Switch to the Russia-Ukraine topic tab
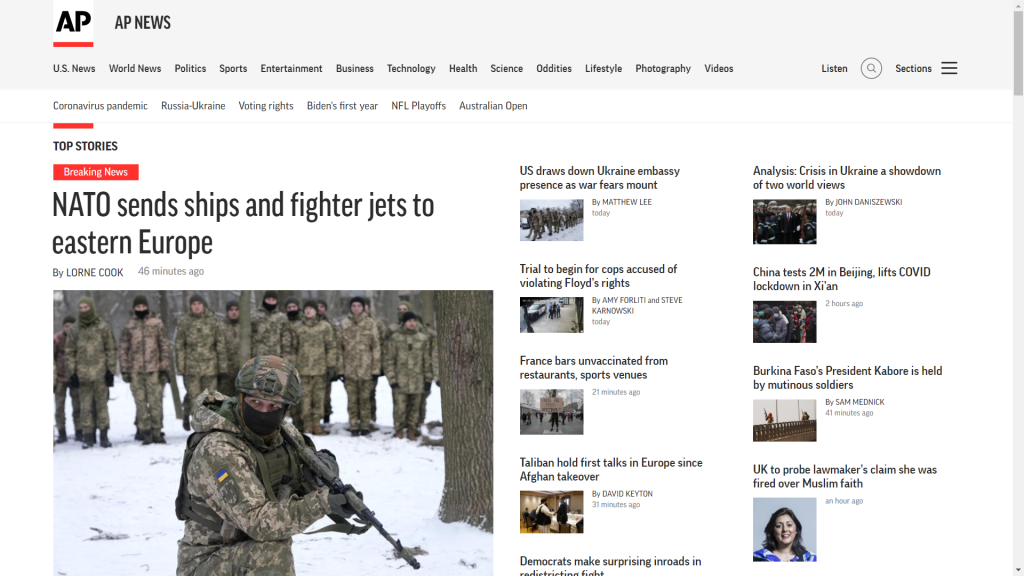 (193, 105)
